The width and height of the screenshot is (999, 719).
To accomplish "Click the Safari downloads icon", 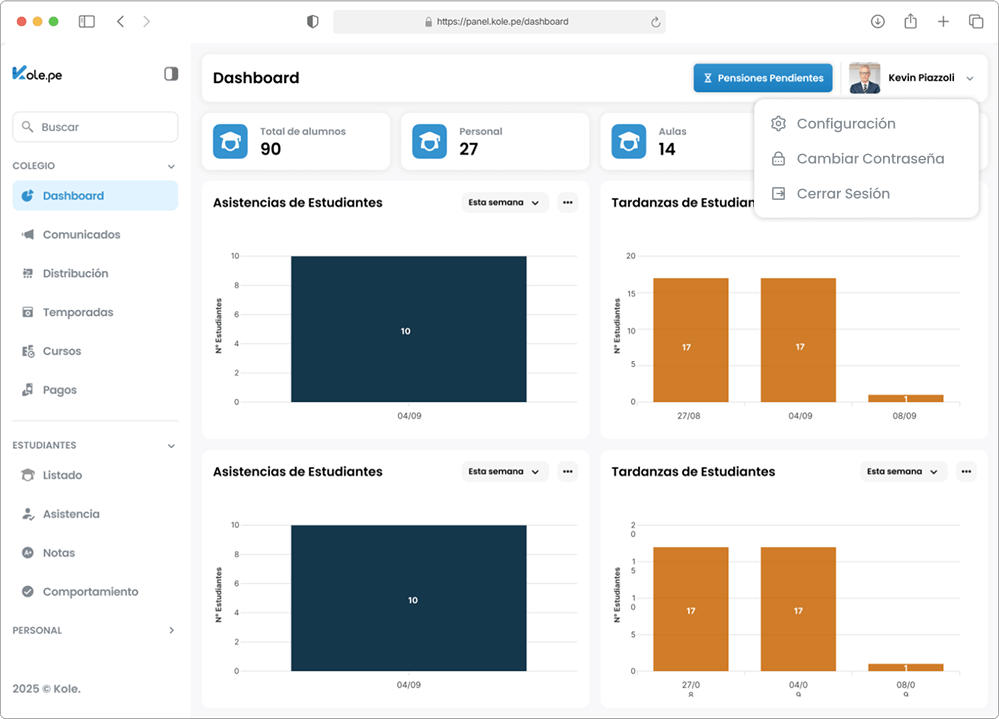I will click(x=877, y=21).
